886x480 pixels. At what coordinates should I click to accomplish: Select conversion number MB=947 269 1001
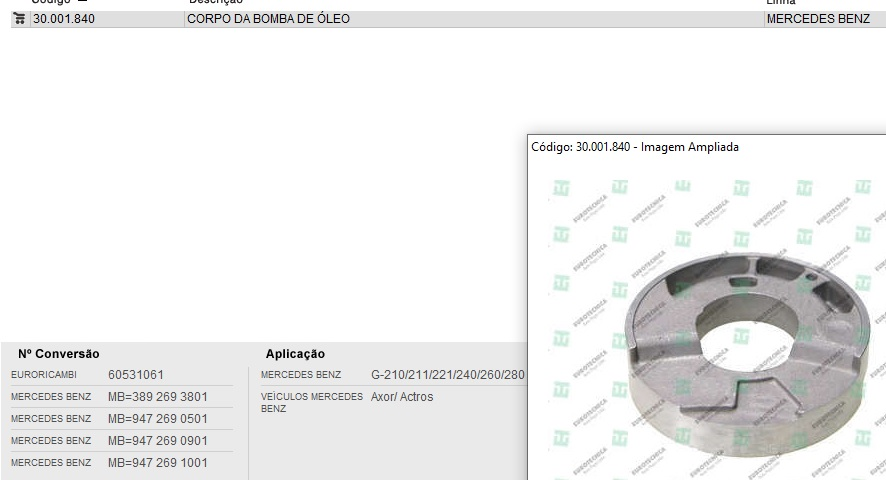(158, 463)
